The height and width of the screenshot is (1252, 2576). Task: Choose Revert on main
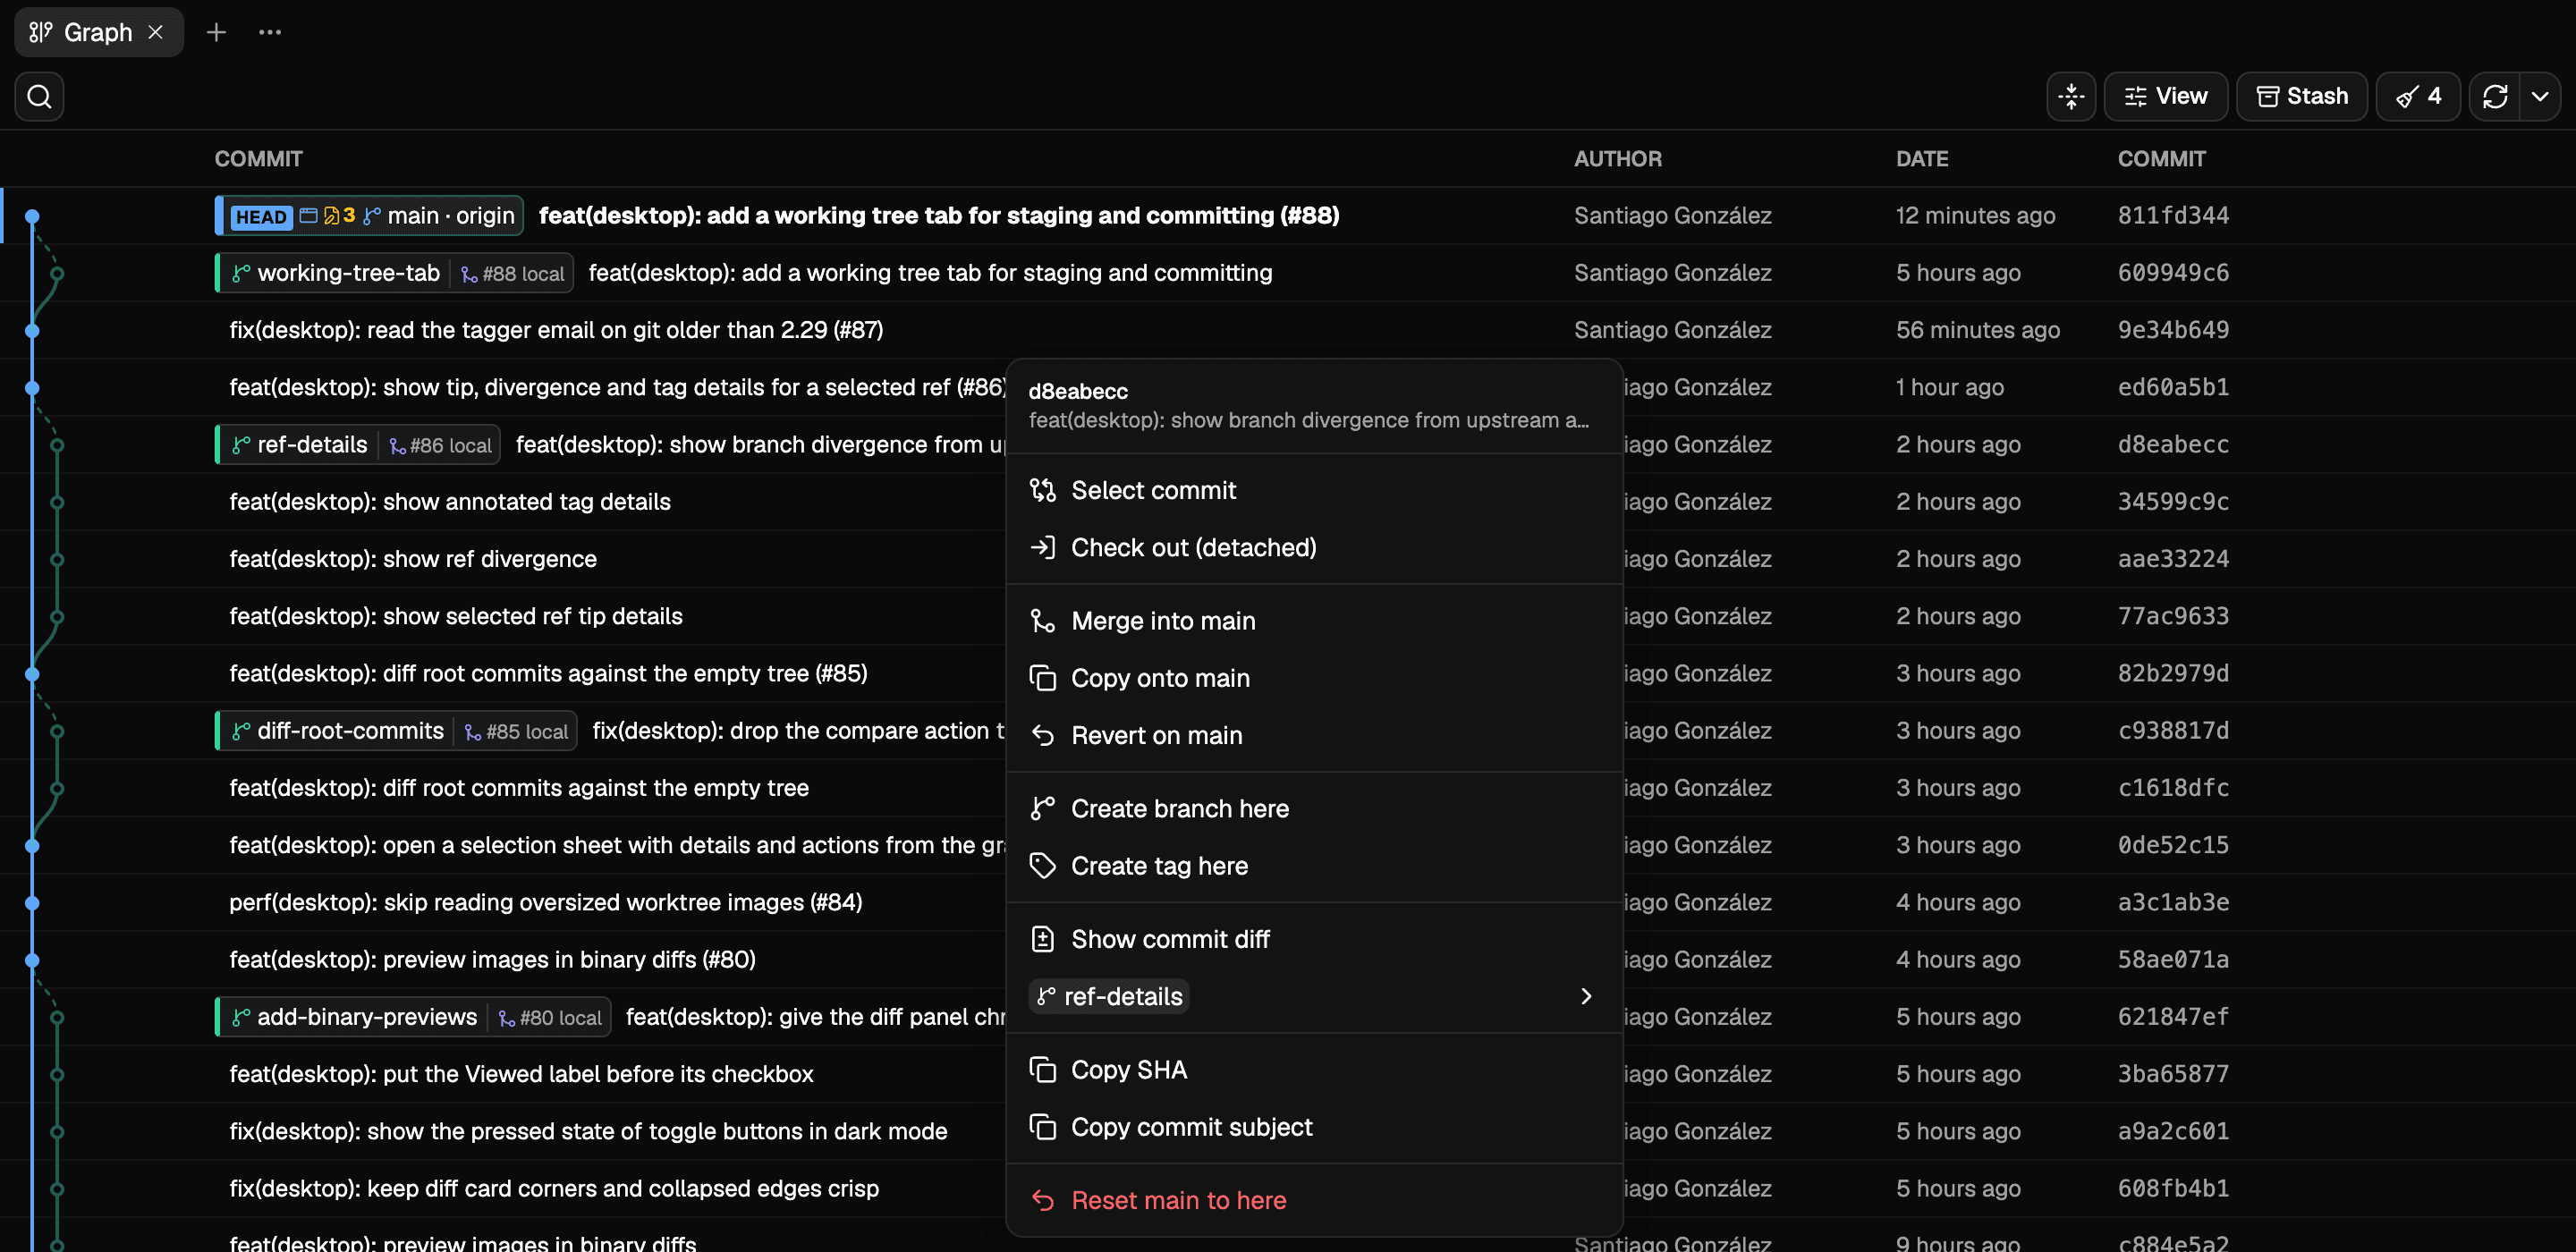[1314, 735]
